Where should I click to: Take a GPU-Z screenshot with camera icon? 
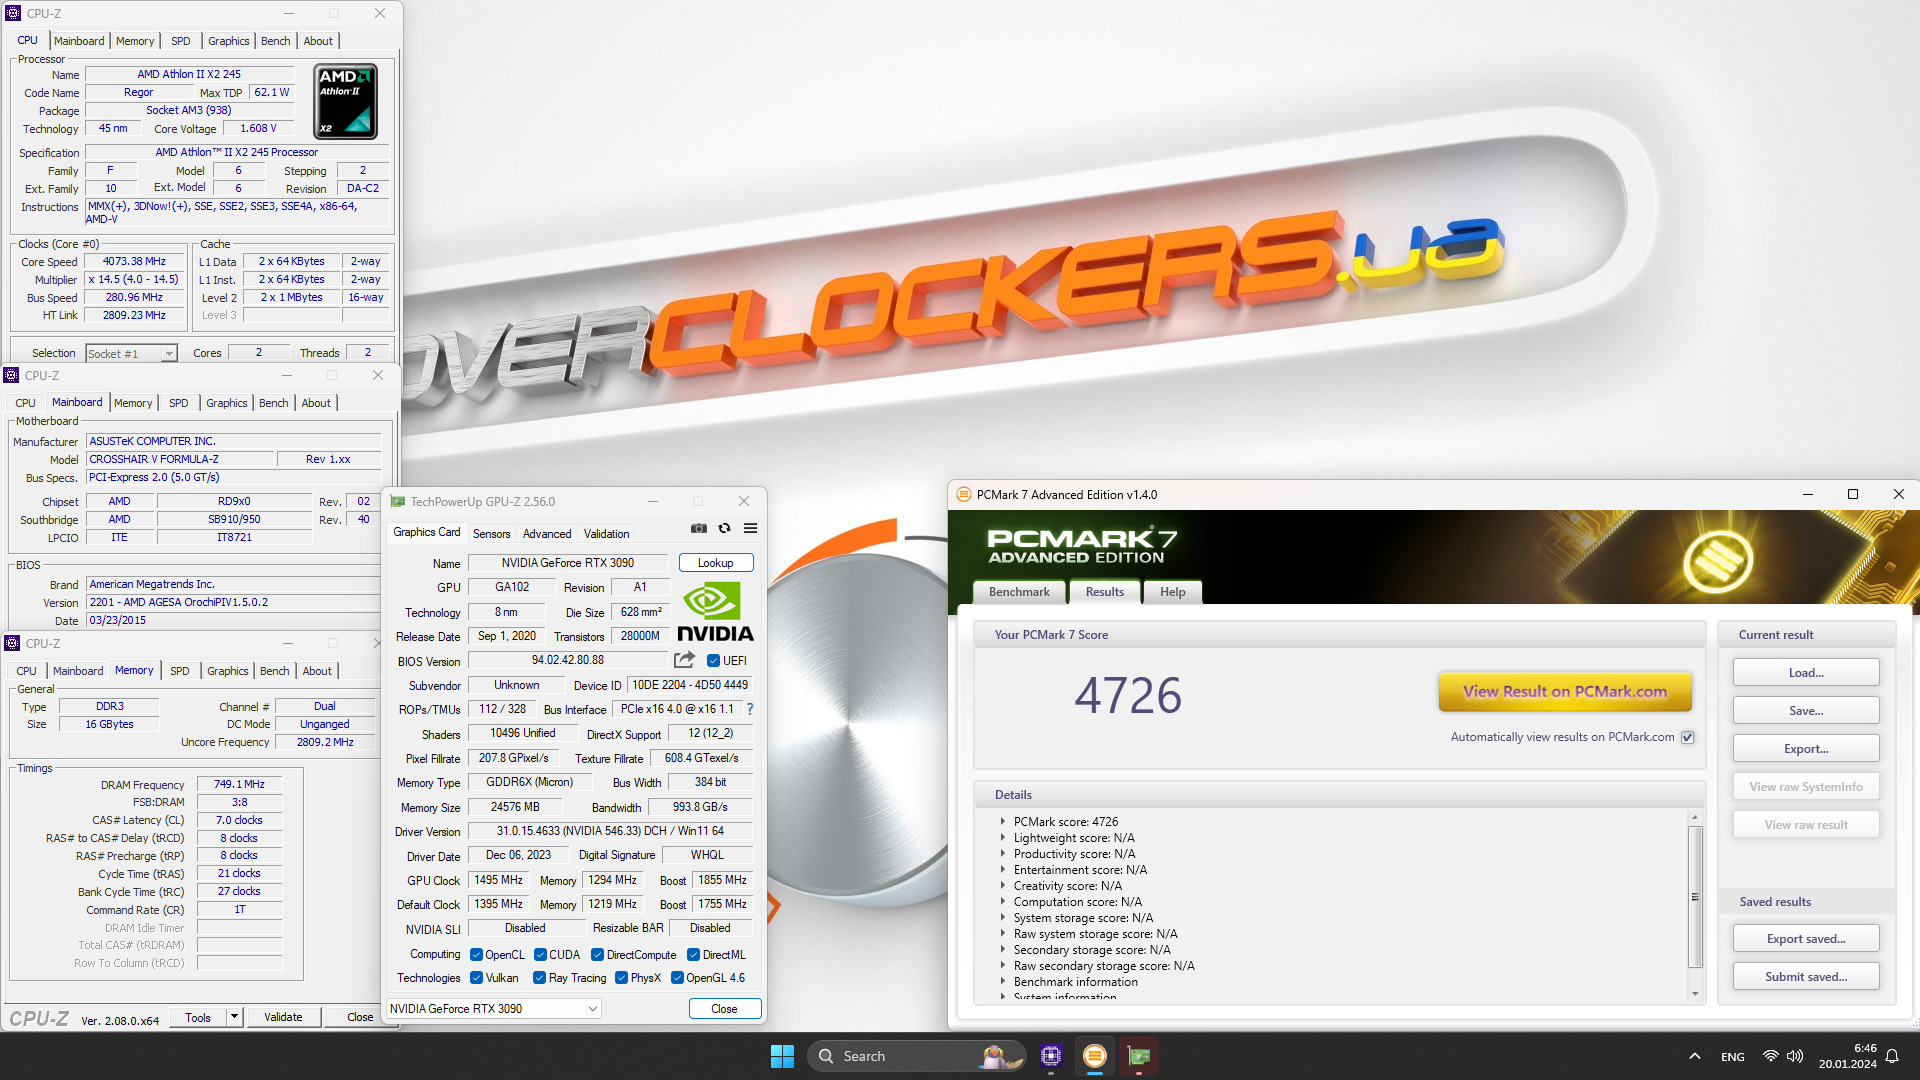pyautogui.click(x=699, y=528)
